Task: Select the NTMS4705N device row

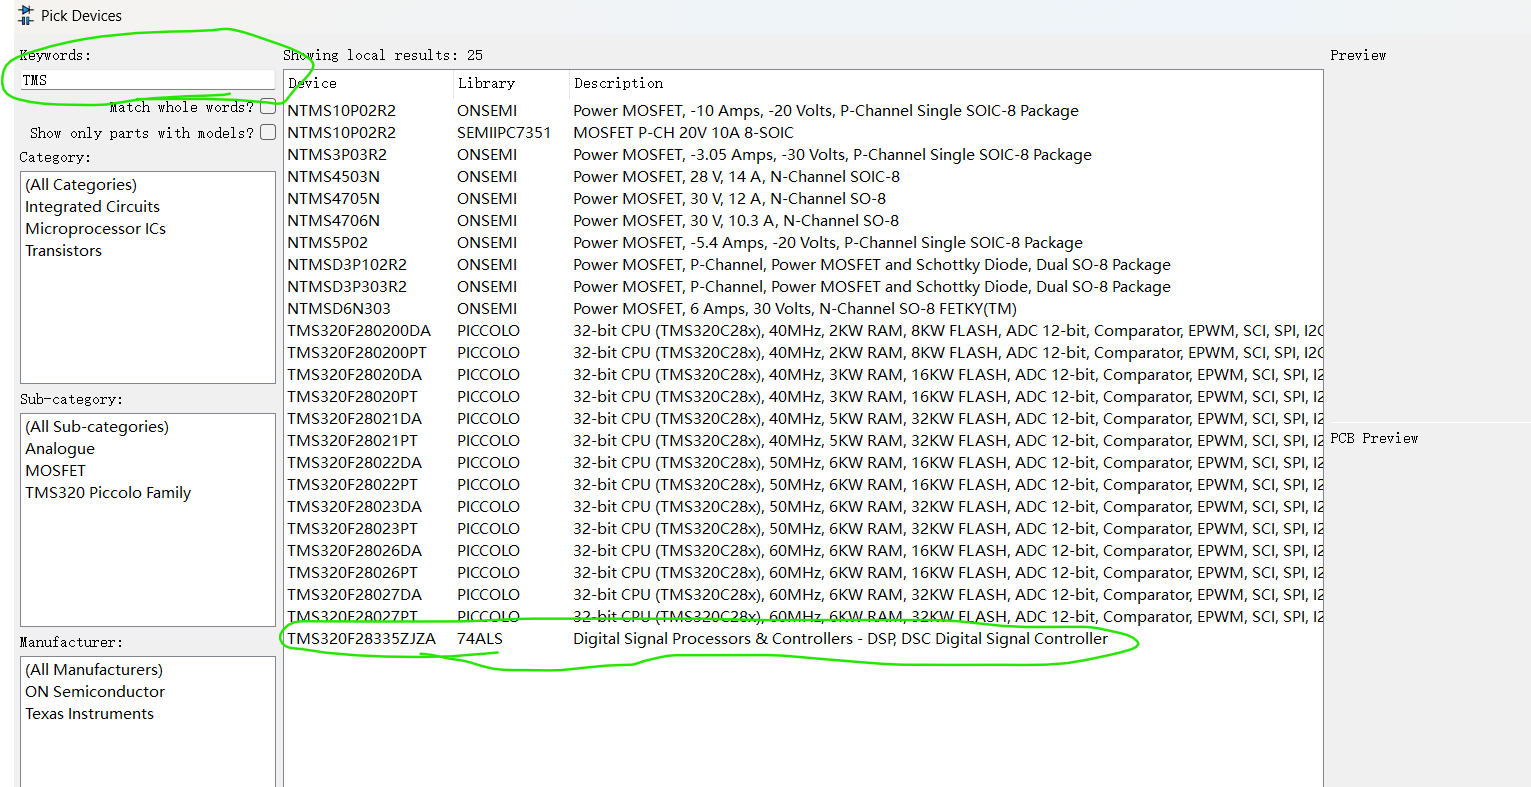Action: click(803, 199)
